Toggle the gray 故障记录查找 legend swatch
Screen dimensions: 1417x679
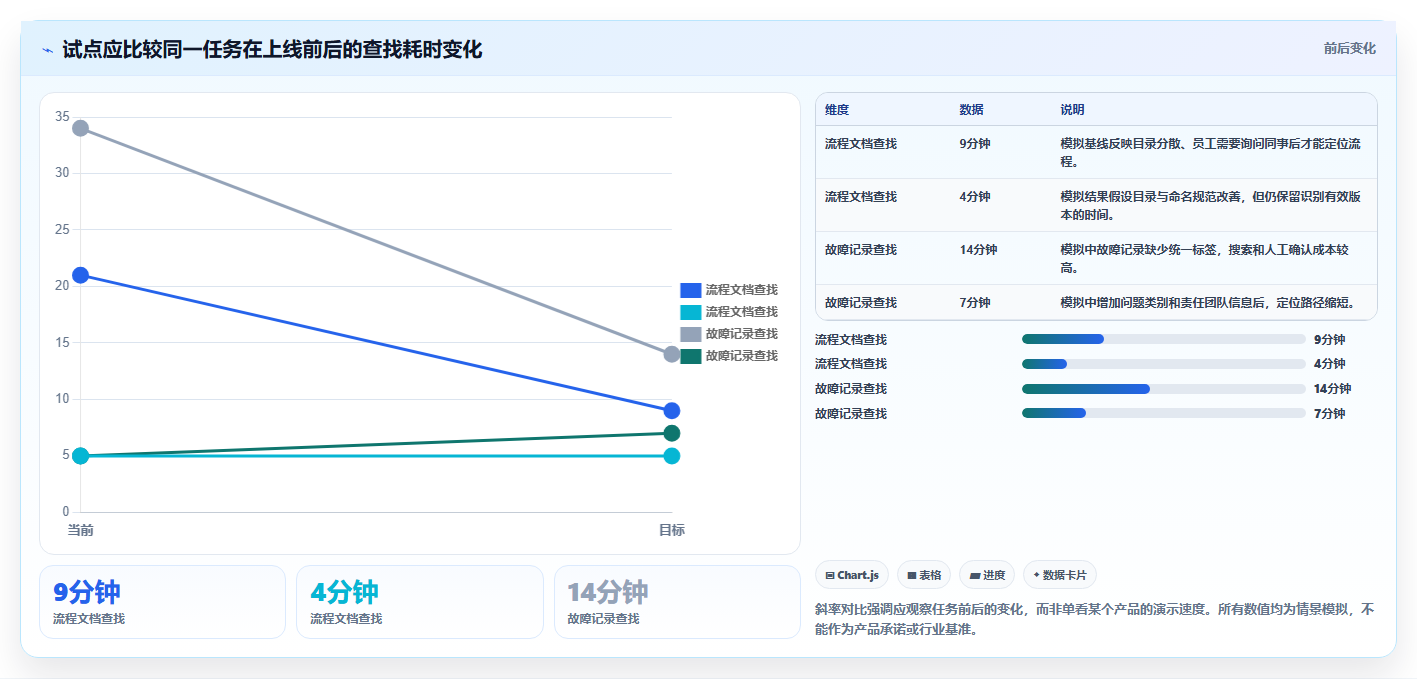click(690, 334)
